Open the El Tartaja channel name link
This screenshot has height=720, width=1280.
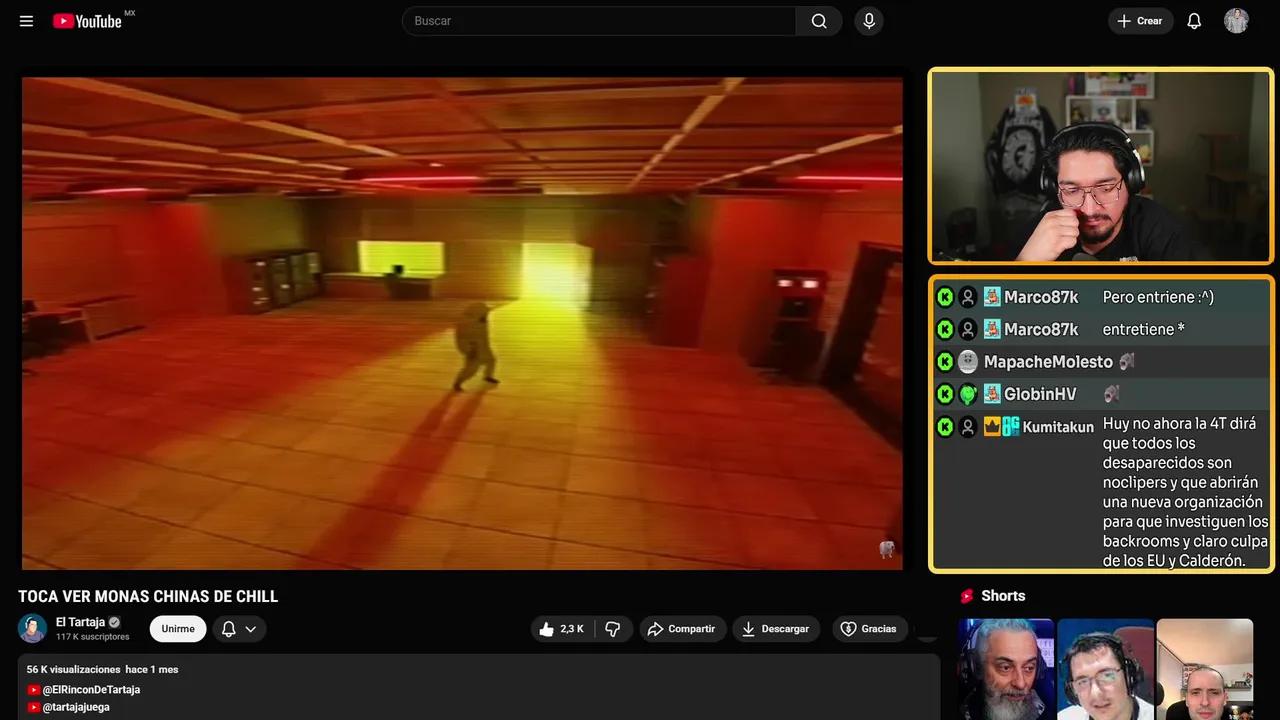point(80,622)
